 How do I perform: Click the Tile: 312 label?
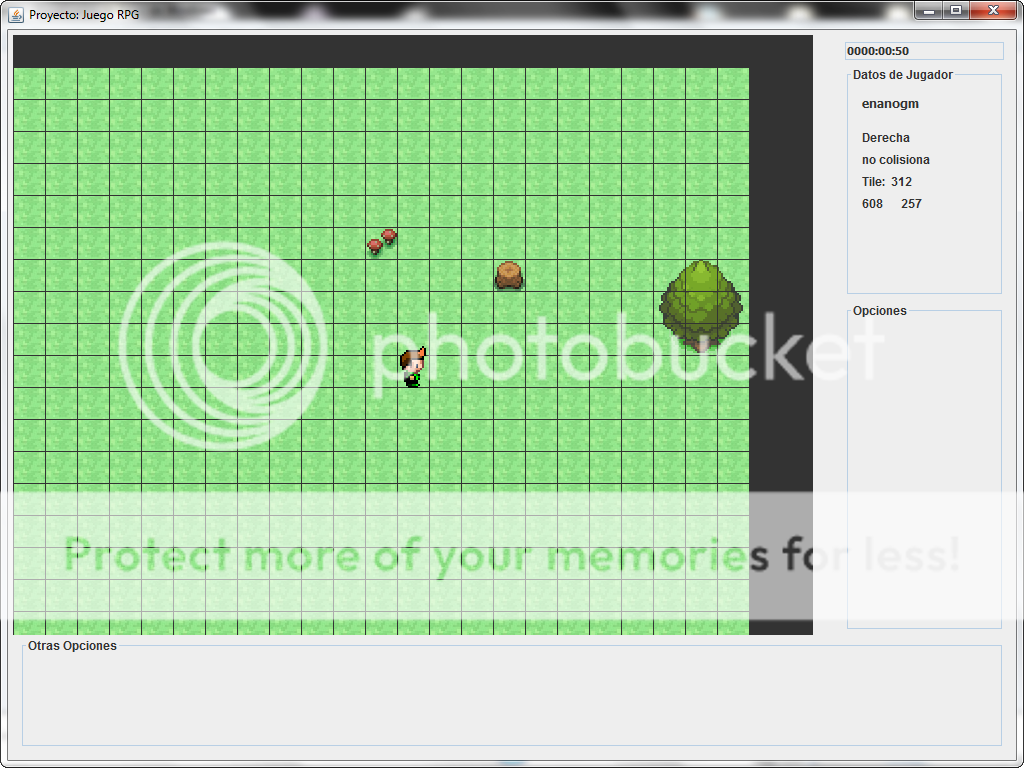[887, 182]
